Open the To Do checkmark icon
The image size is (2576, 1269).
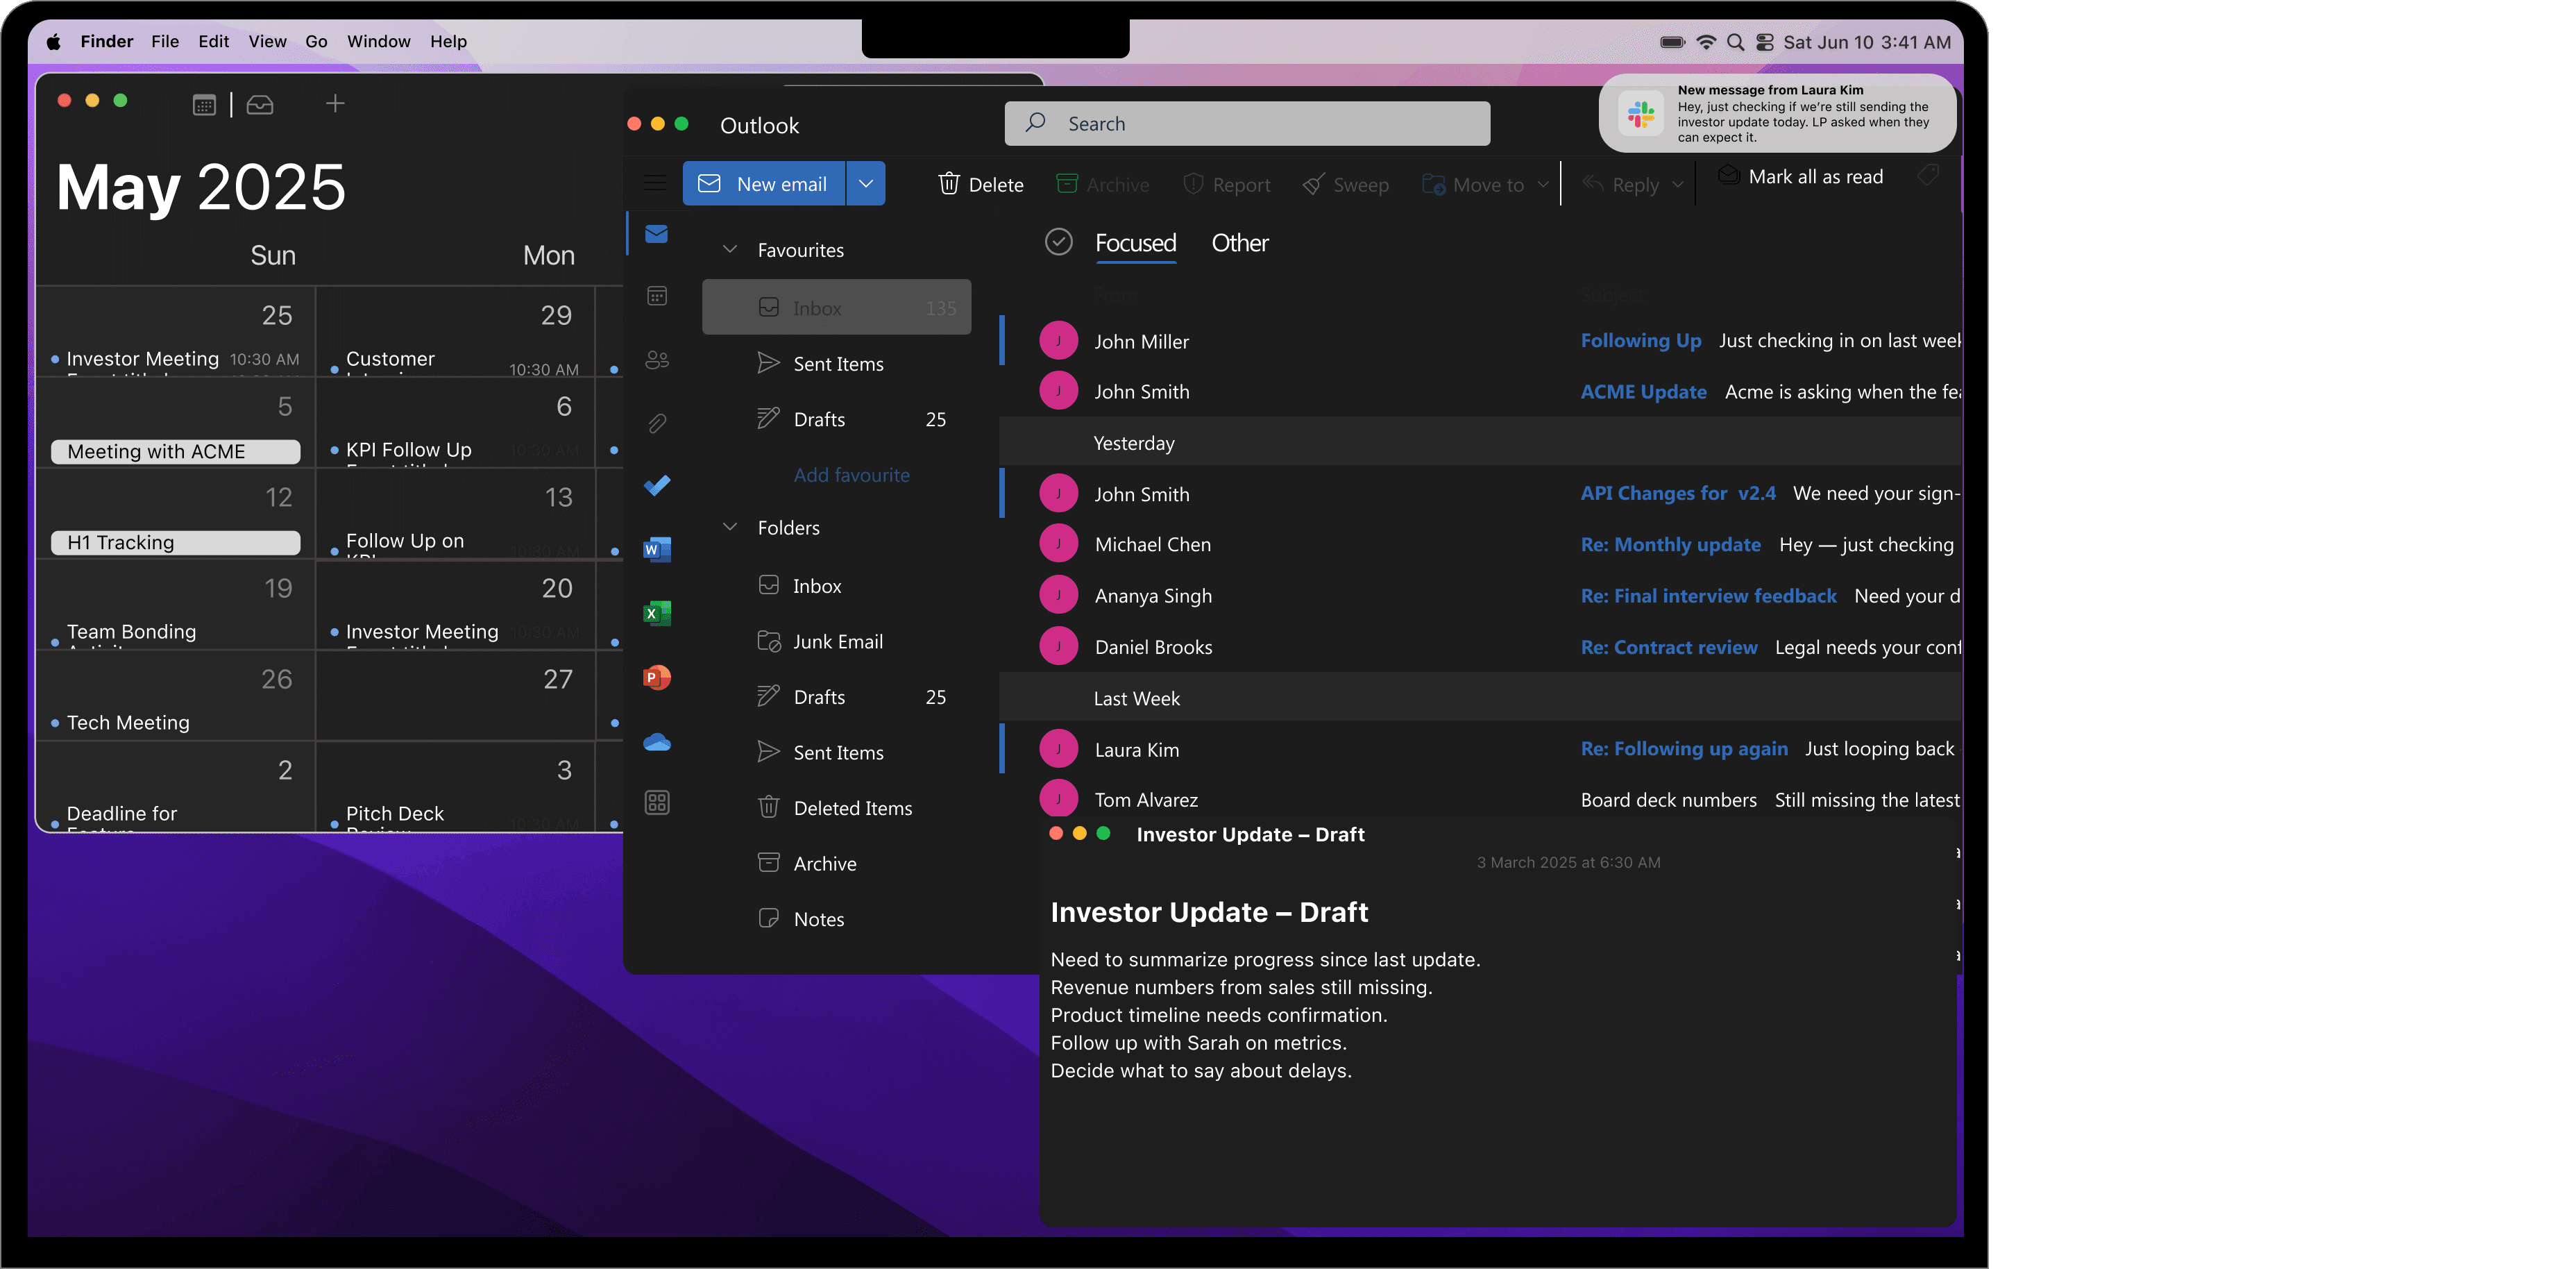tap(657, 485)
